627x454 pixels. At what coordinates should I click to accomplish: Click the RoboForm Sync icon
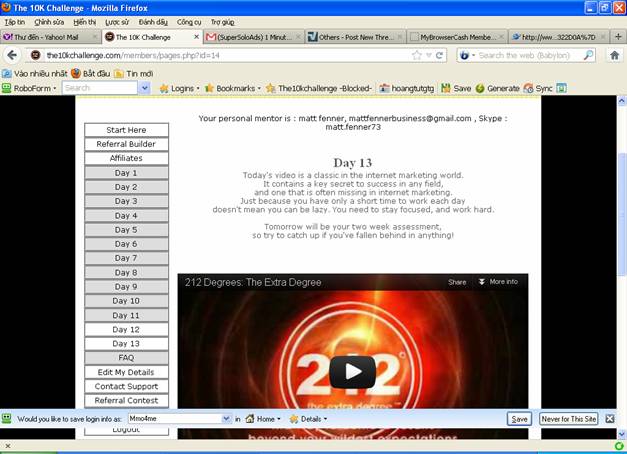[538, 88]
